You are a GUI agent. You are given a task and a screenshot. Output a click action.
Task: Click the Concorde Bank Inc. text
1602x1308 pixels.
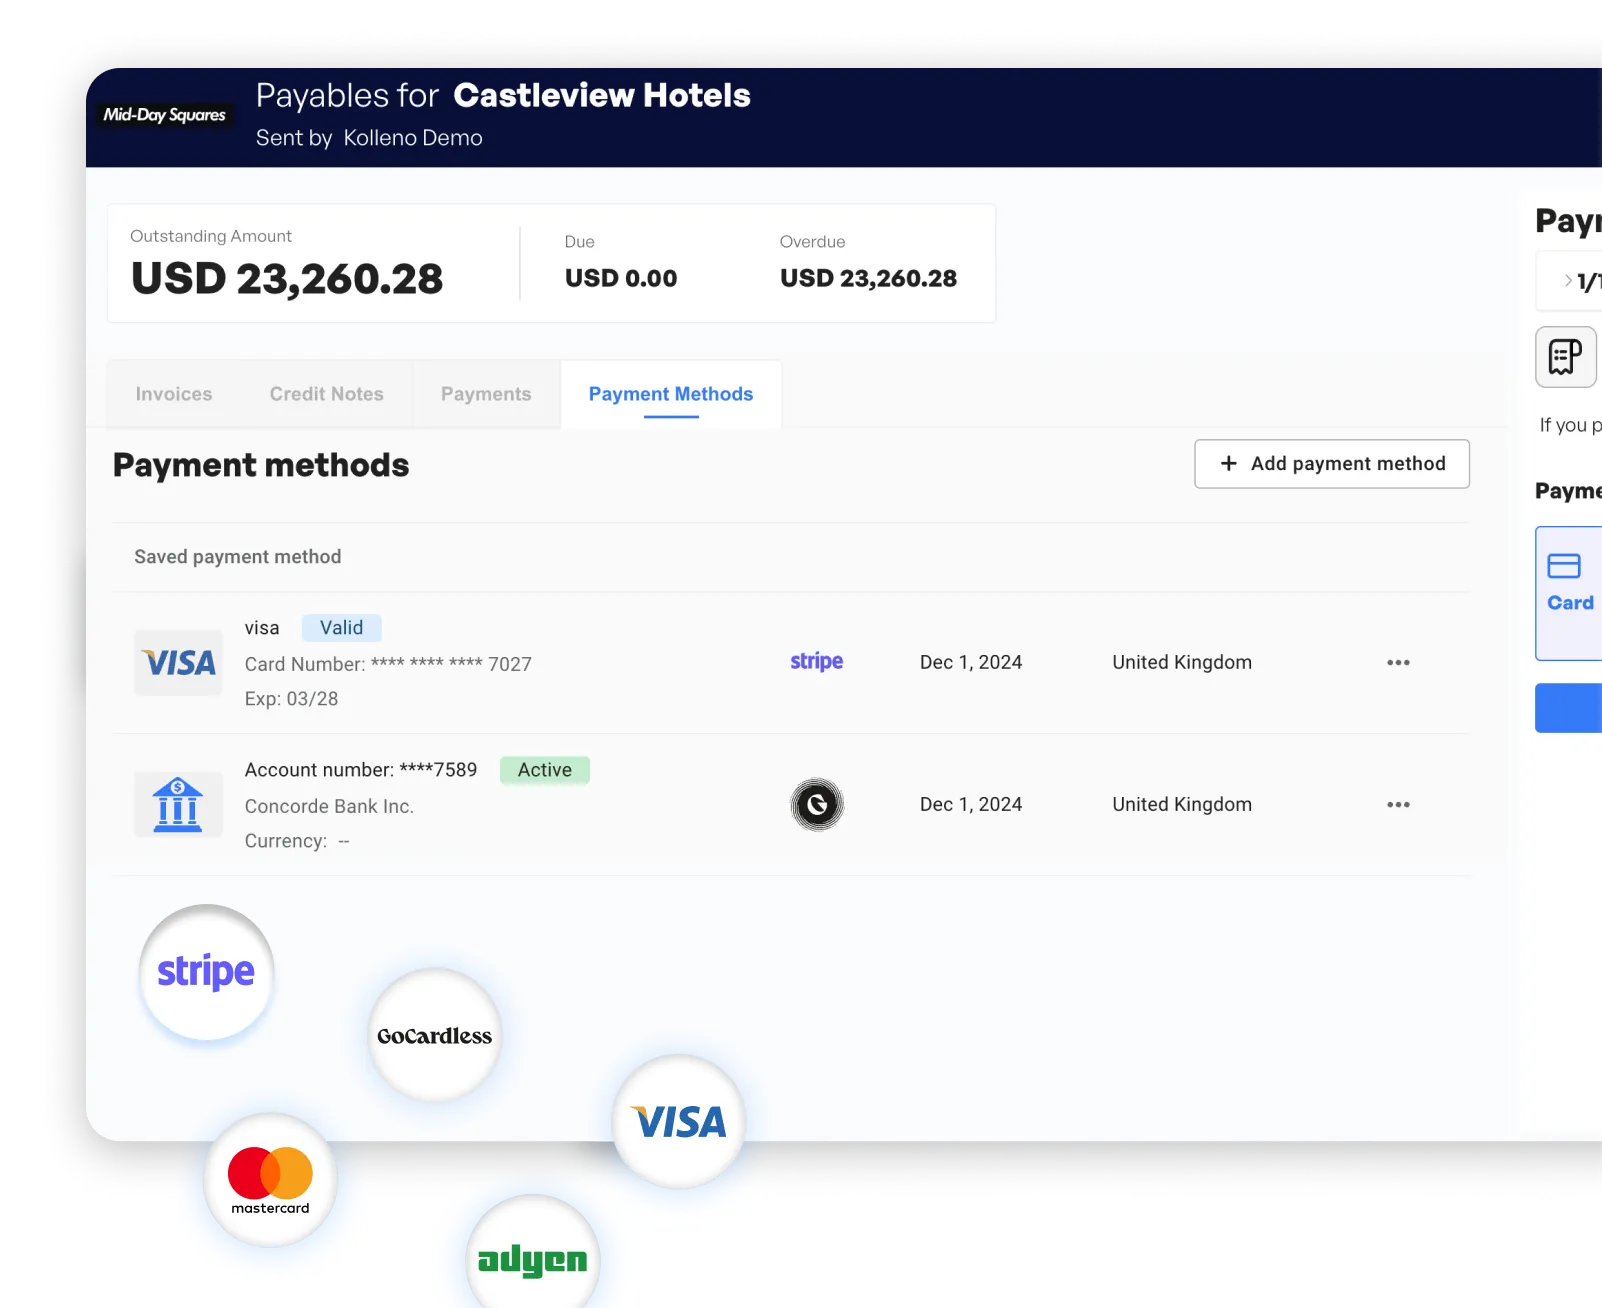[329, 806]
